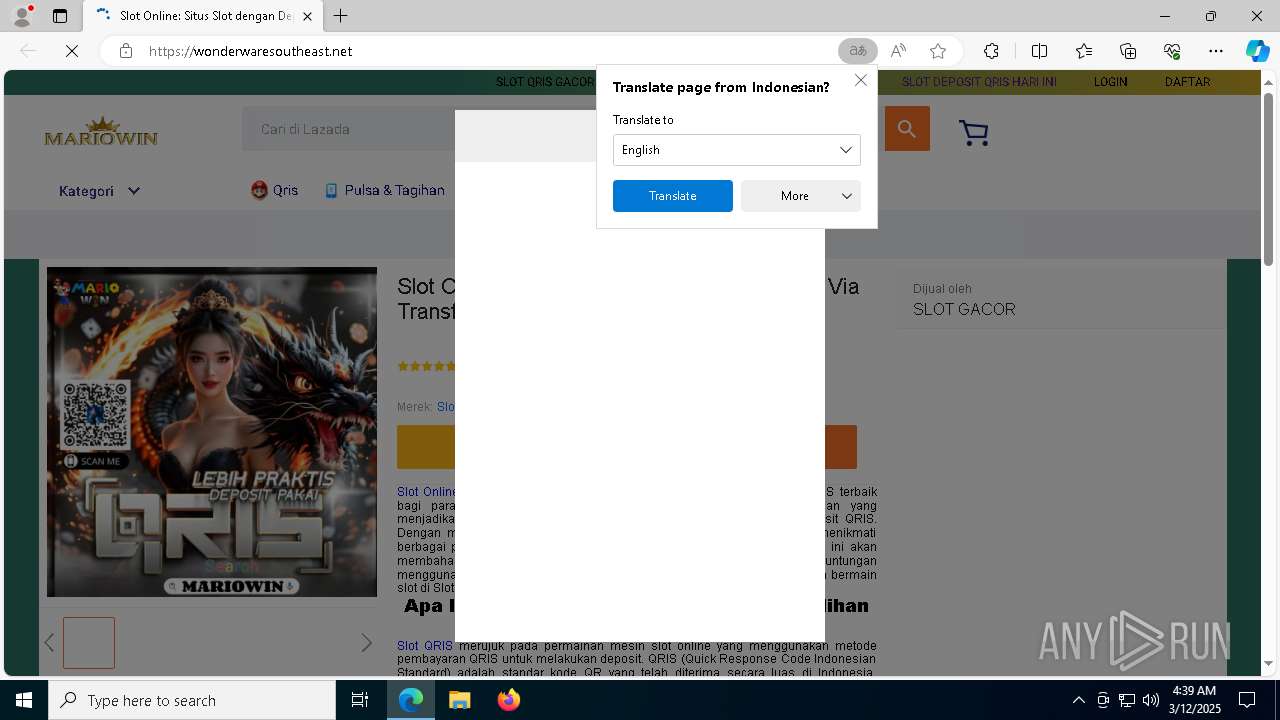
Task: Click SLOT DEPOSIT QRIS HARI INI link
Action: [978, 82]
